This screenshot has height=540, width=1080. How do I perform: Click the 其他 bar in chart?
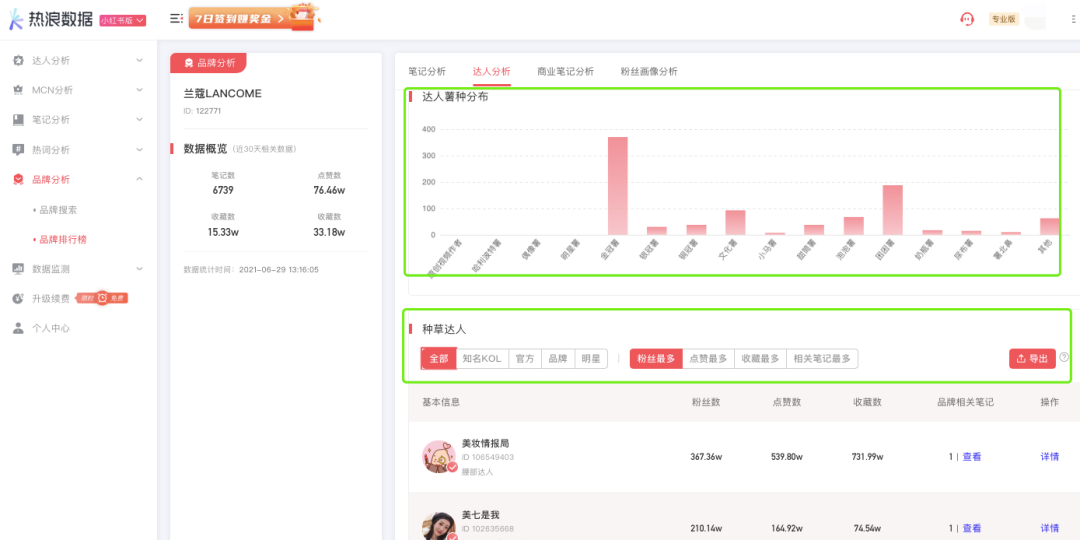pyautogui.click(x=1050, y=227)
